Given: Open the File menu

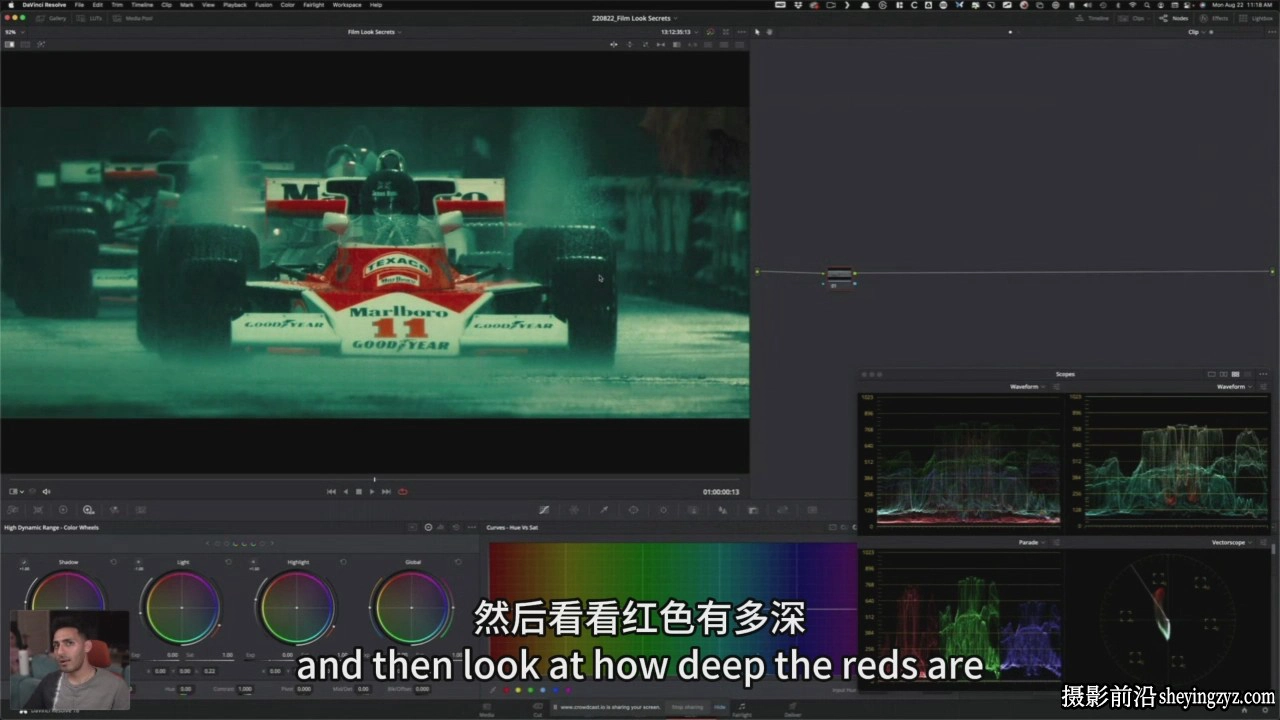Looking at the screenshot, I should (x=79, y=5).
